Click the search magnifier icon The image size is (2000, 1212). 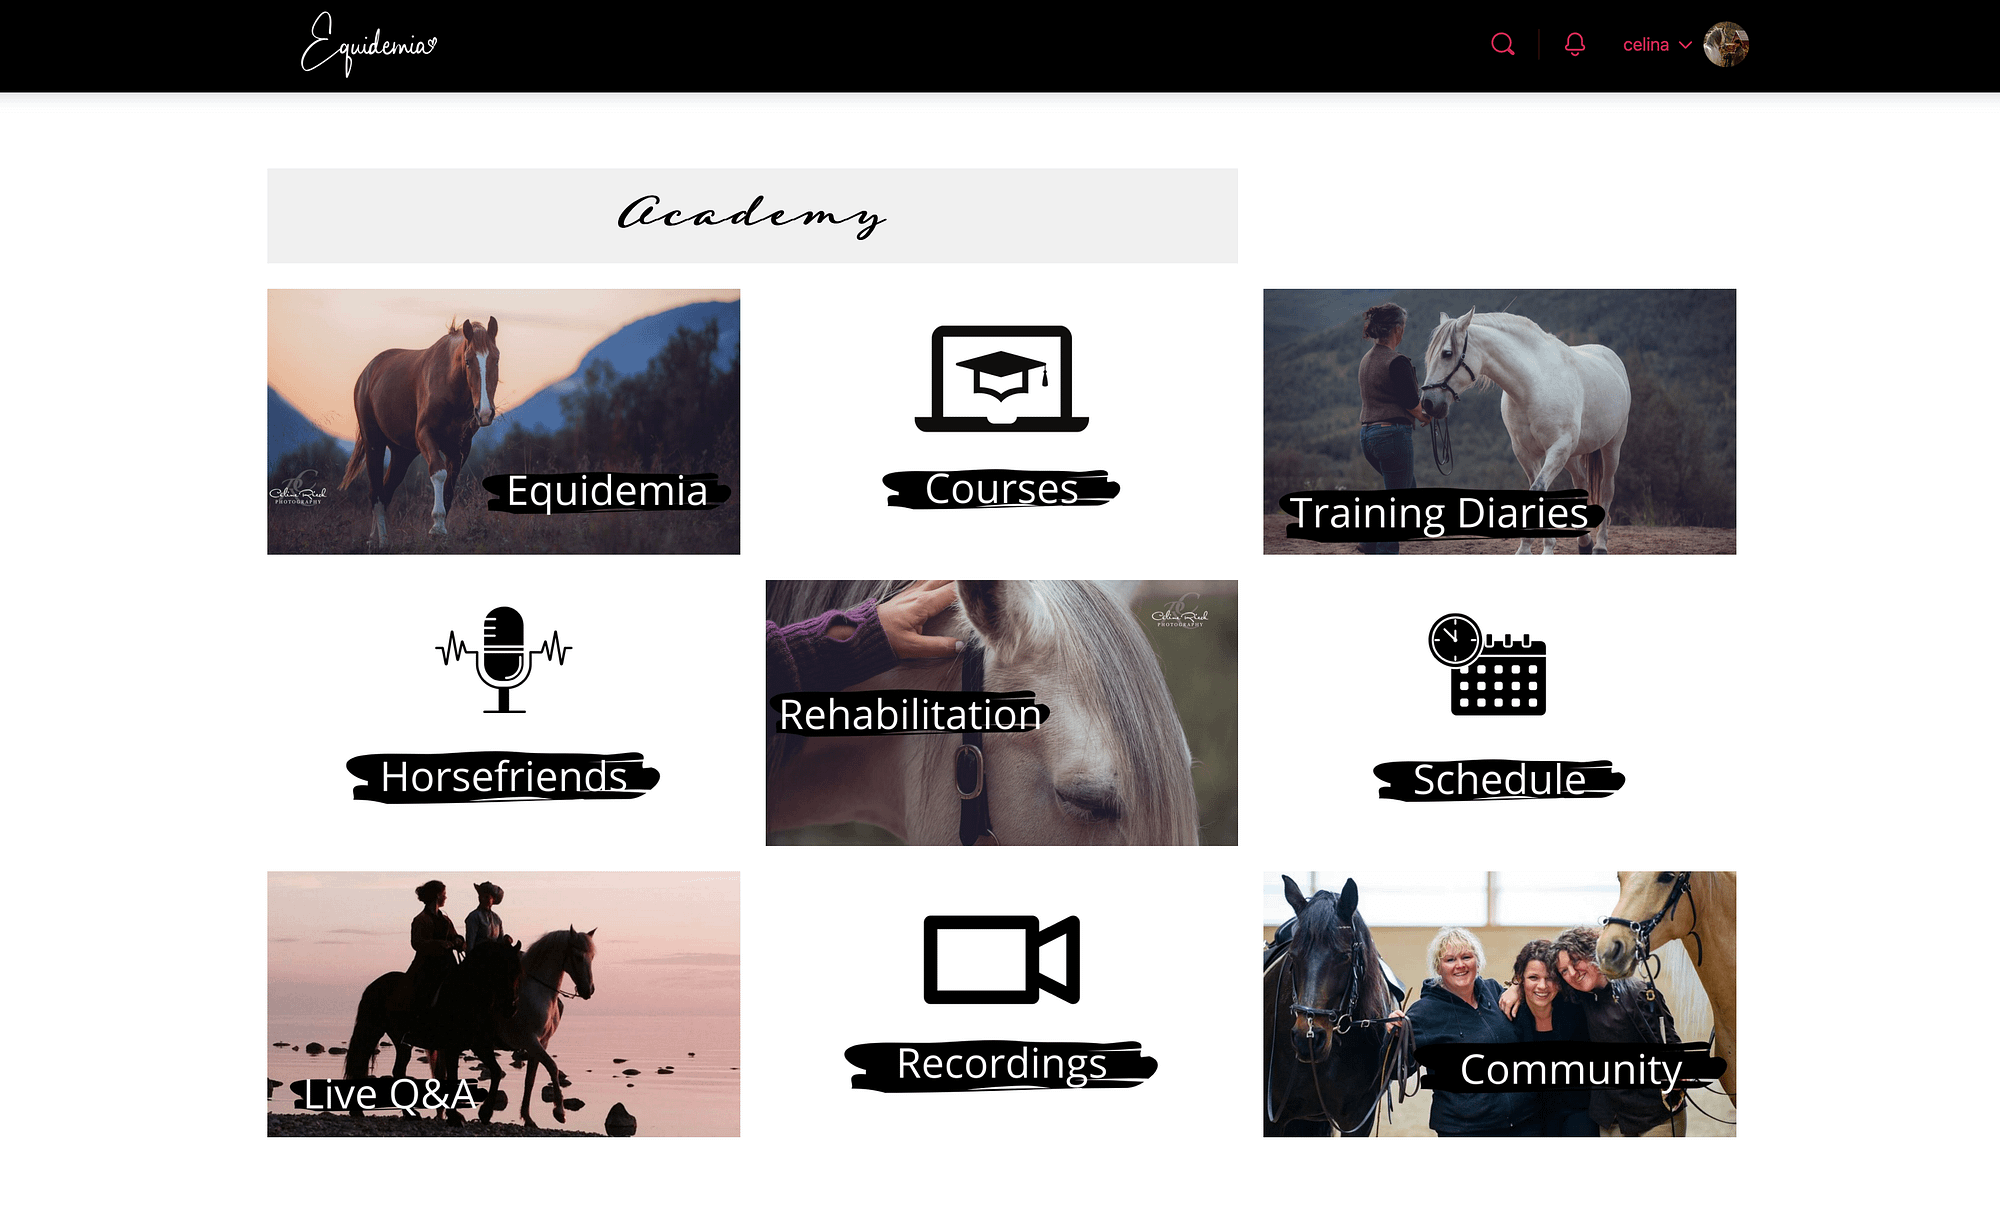coord(1502,44)
